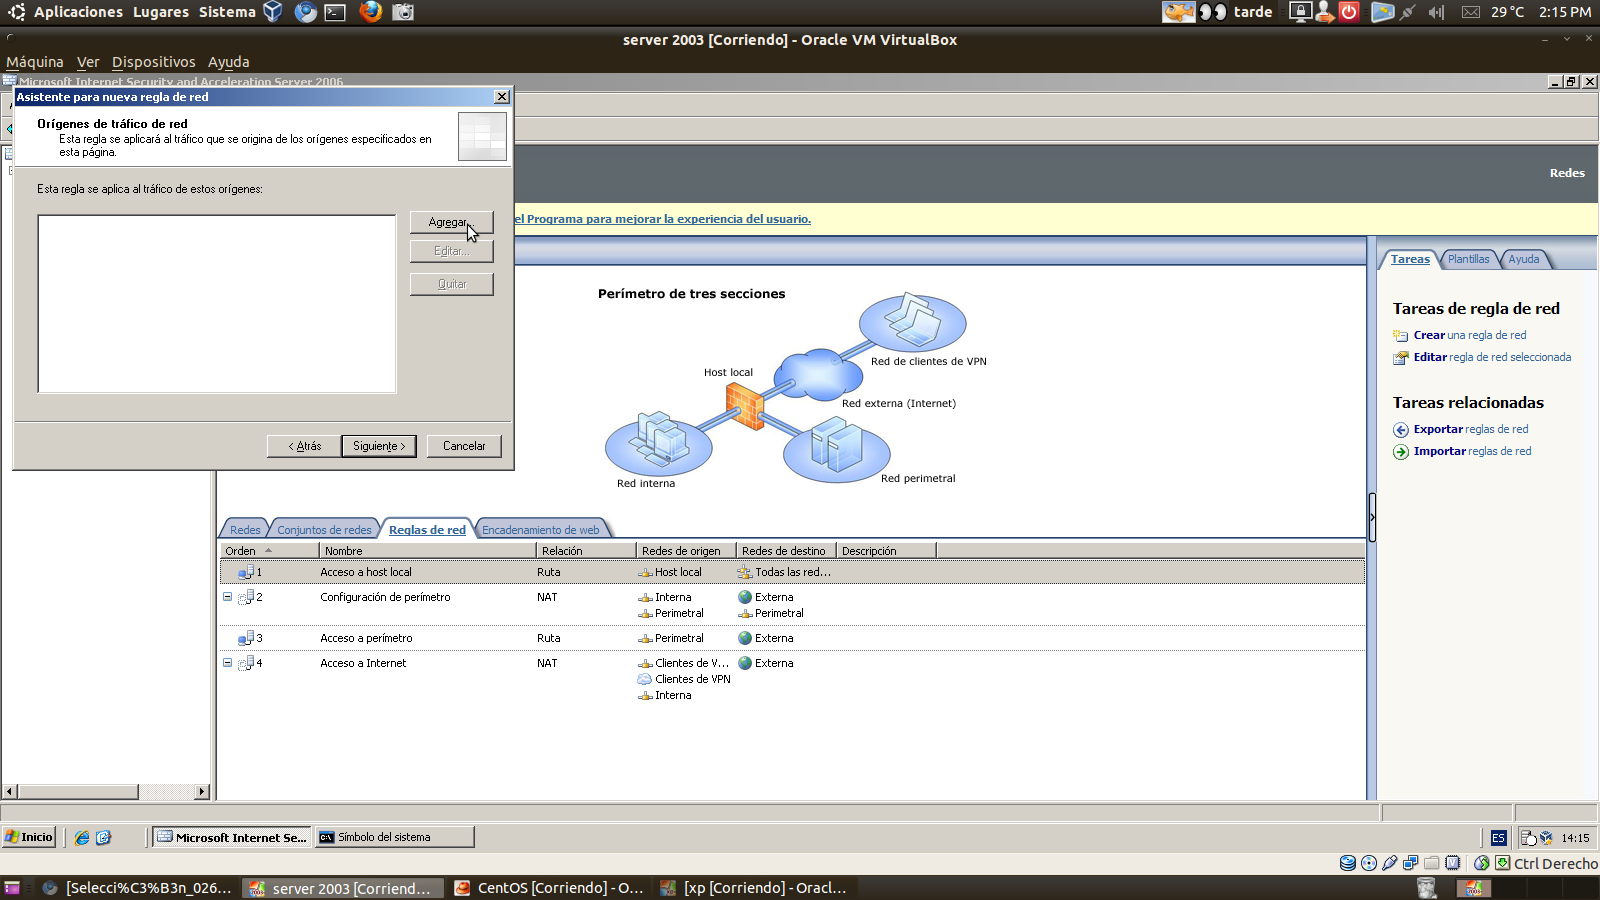The image size is (1600, 900).
Task: Open the Programa para mejorar la experiencia link
Action: pyautogui.click(x=660, y=218)
